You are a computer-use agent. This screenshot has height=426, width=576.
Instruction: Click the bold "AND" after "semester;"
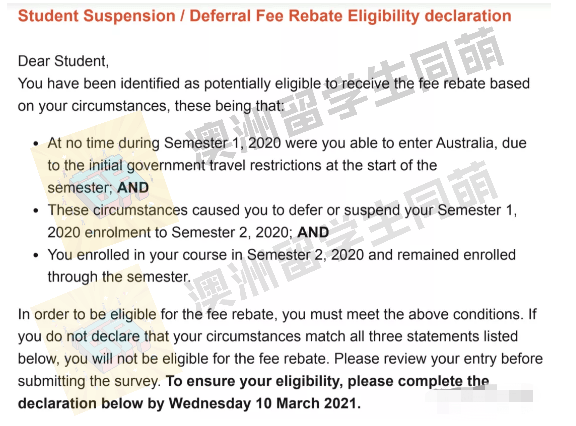pyautogui.click(x=133, y=188)
